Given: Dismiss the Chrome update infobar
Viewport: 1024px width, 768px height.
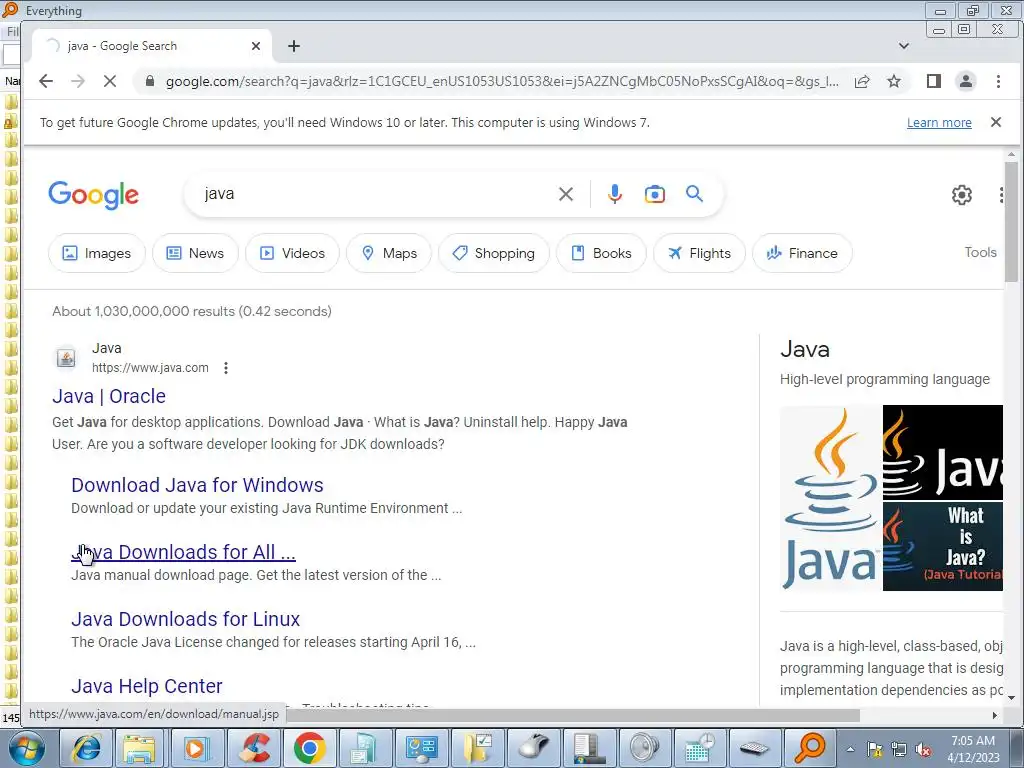Looking at the screenshot, I should pyautogui.click(x=996, y=122).
